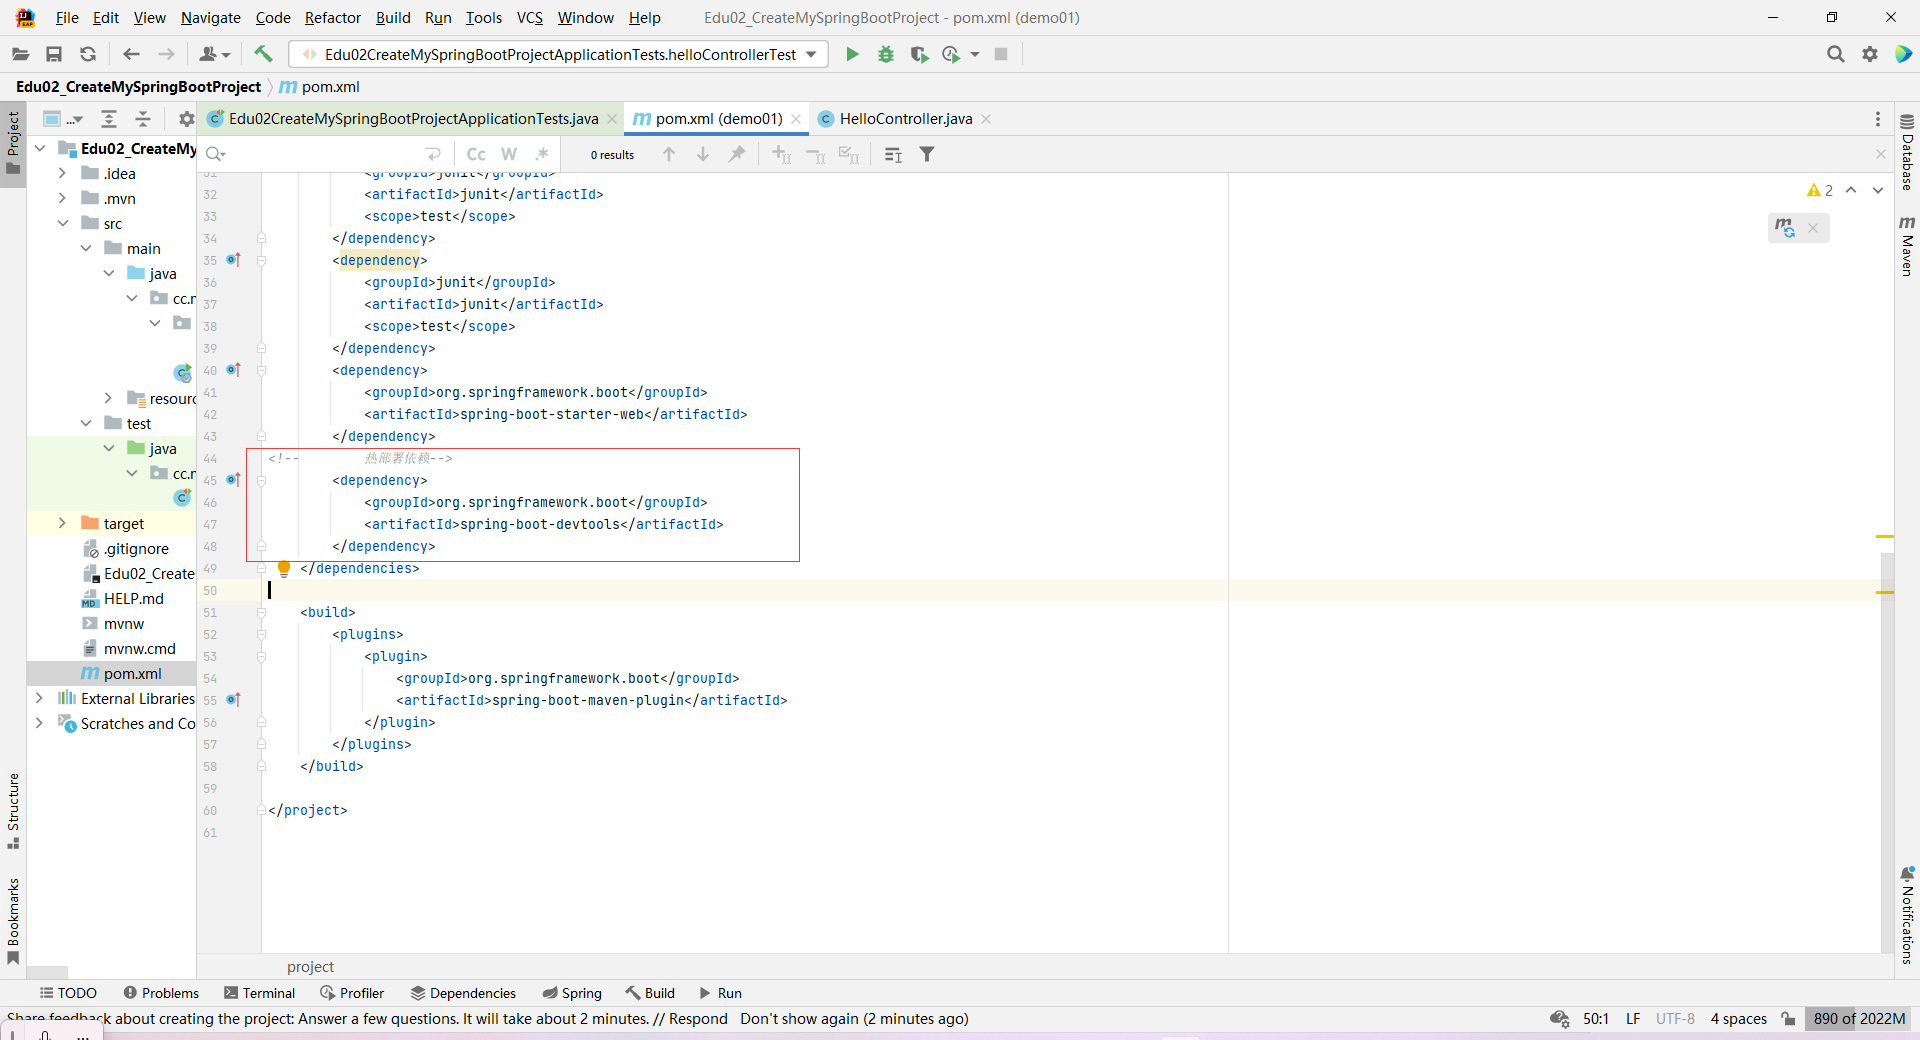Viewport: 1920px width, 1040px height.
Task: Open Project panel options gear
Action: pyautogui.click(x=186, y=119)
